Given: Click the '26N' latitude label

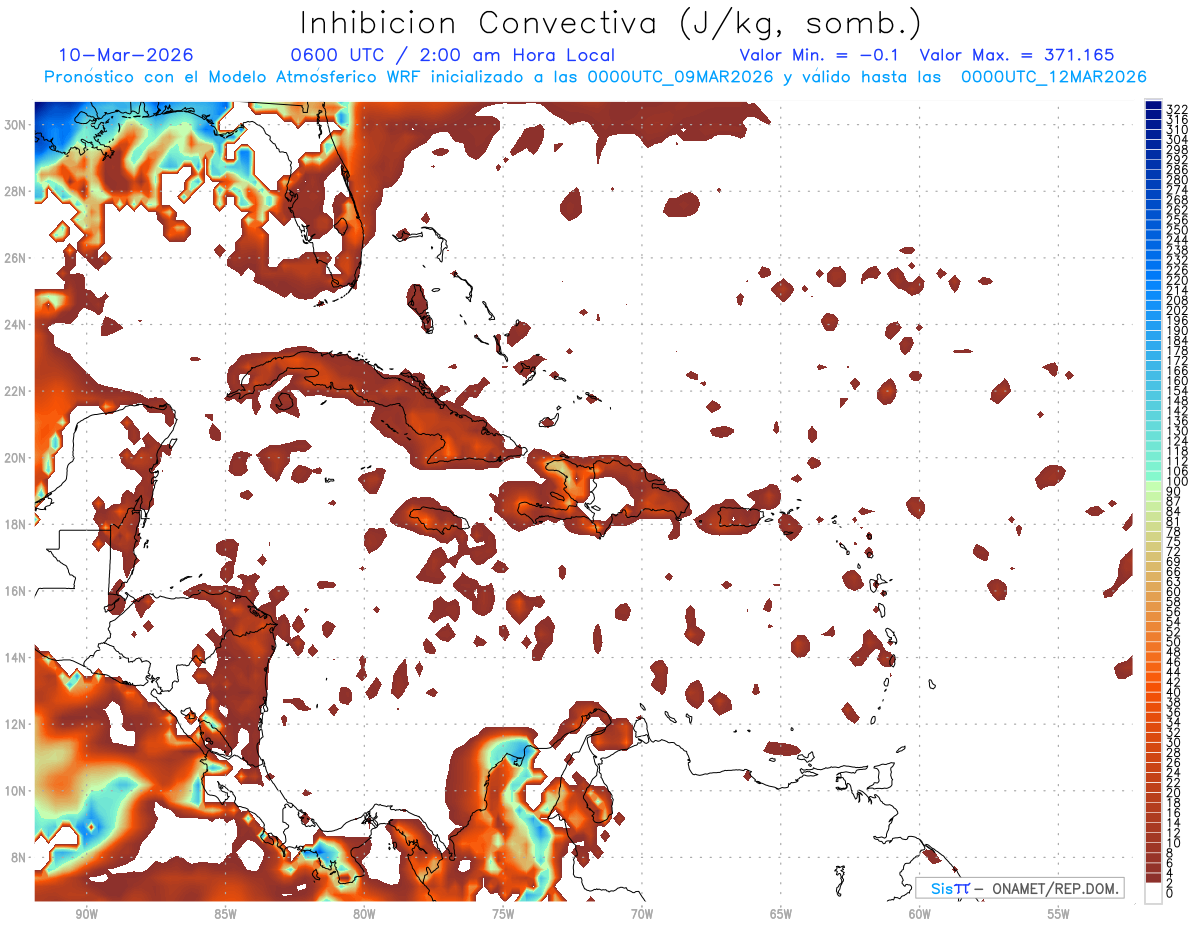Looking at the screenshot, I should click(16, 258).
